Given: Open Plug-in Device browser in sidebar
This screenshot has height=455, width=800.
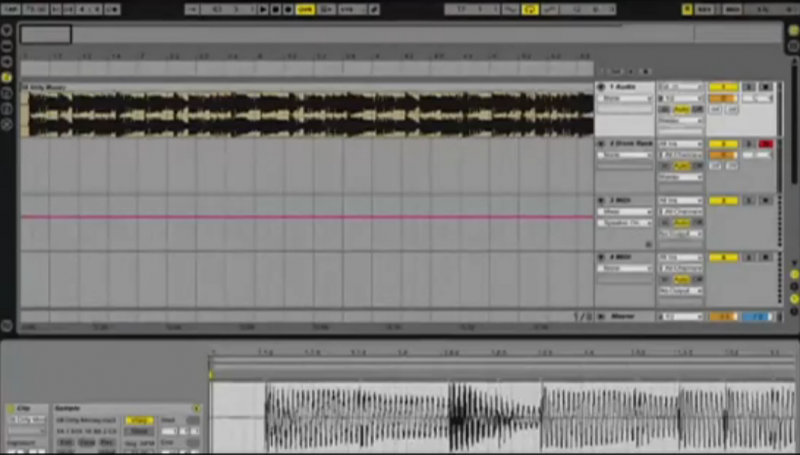Looking at the screenshot, I should coord(7,62).
